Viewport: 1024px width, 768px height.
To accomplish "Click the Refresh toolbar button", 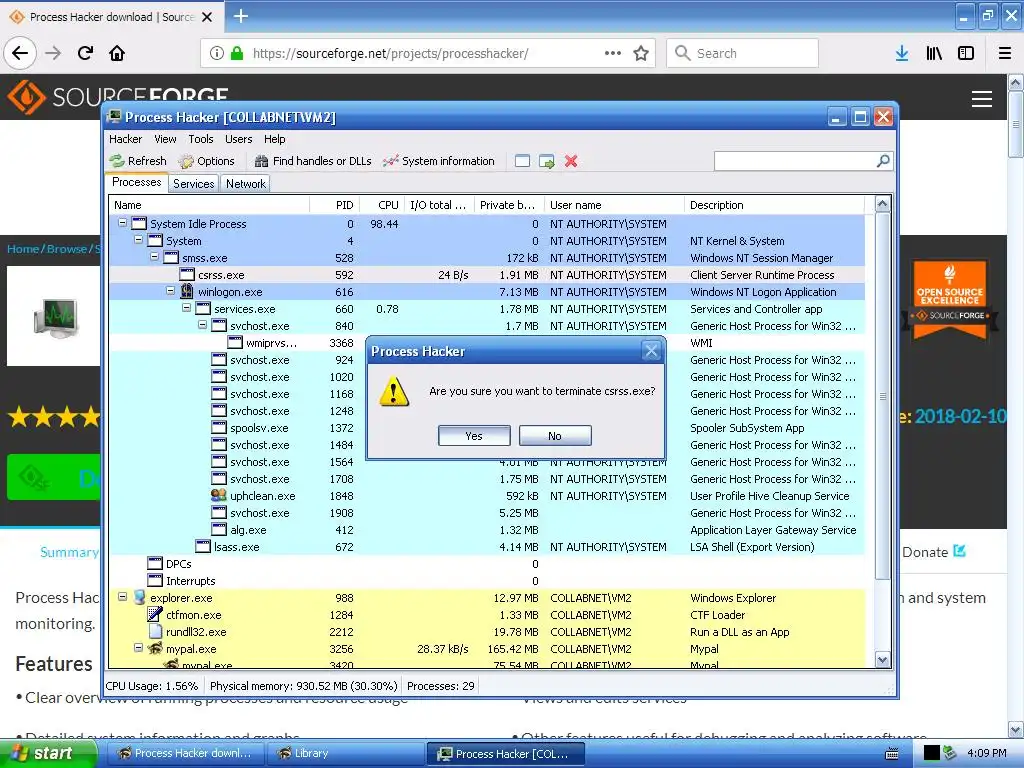I will 138,161.
